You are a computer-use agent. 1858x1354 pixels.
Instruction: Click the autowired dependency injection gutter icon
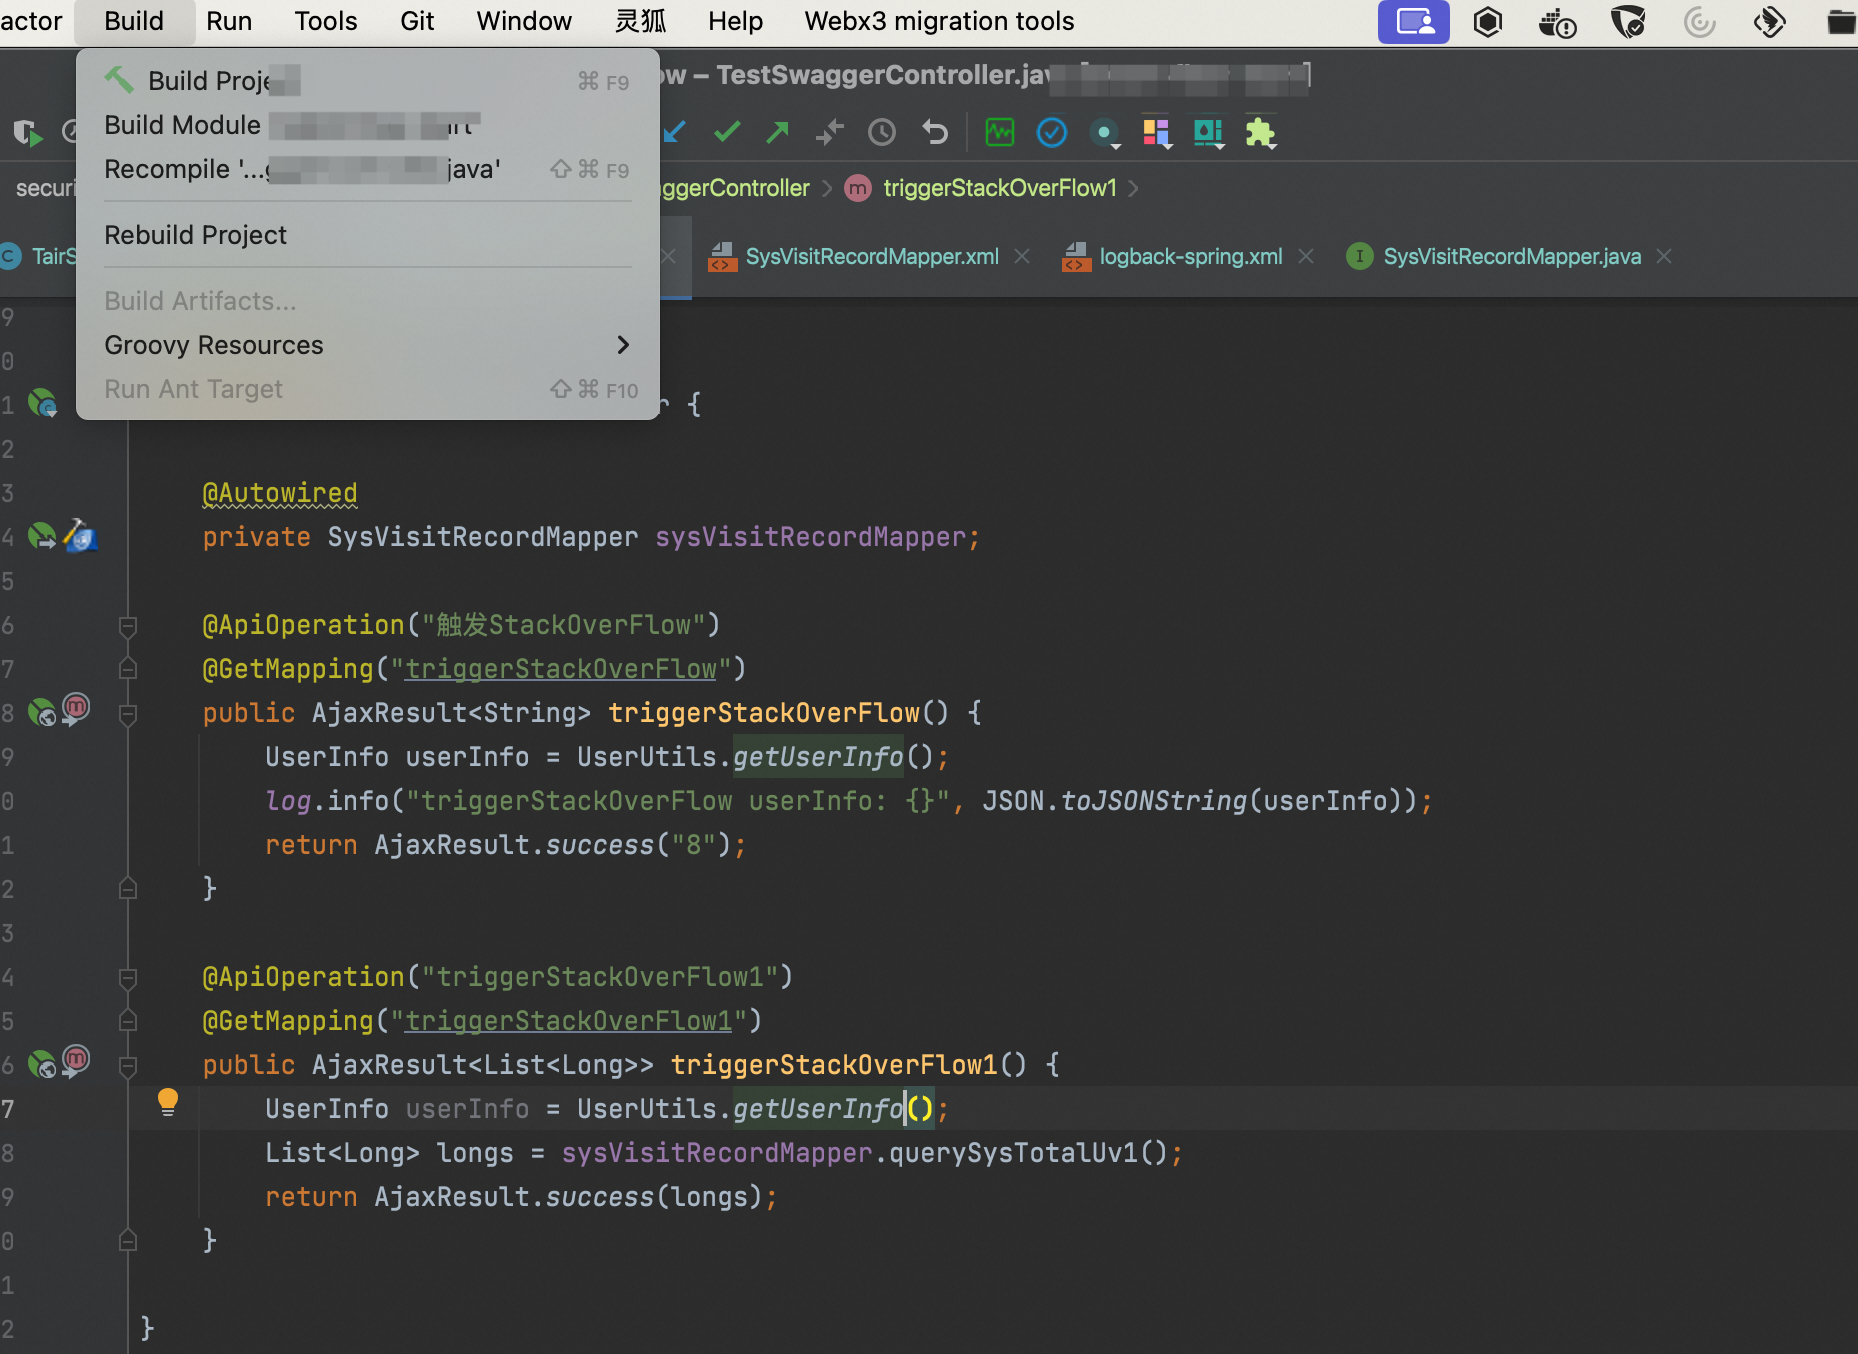coord(81,536)
